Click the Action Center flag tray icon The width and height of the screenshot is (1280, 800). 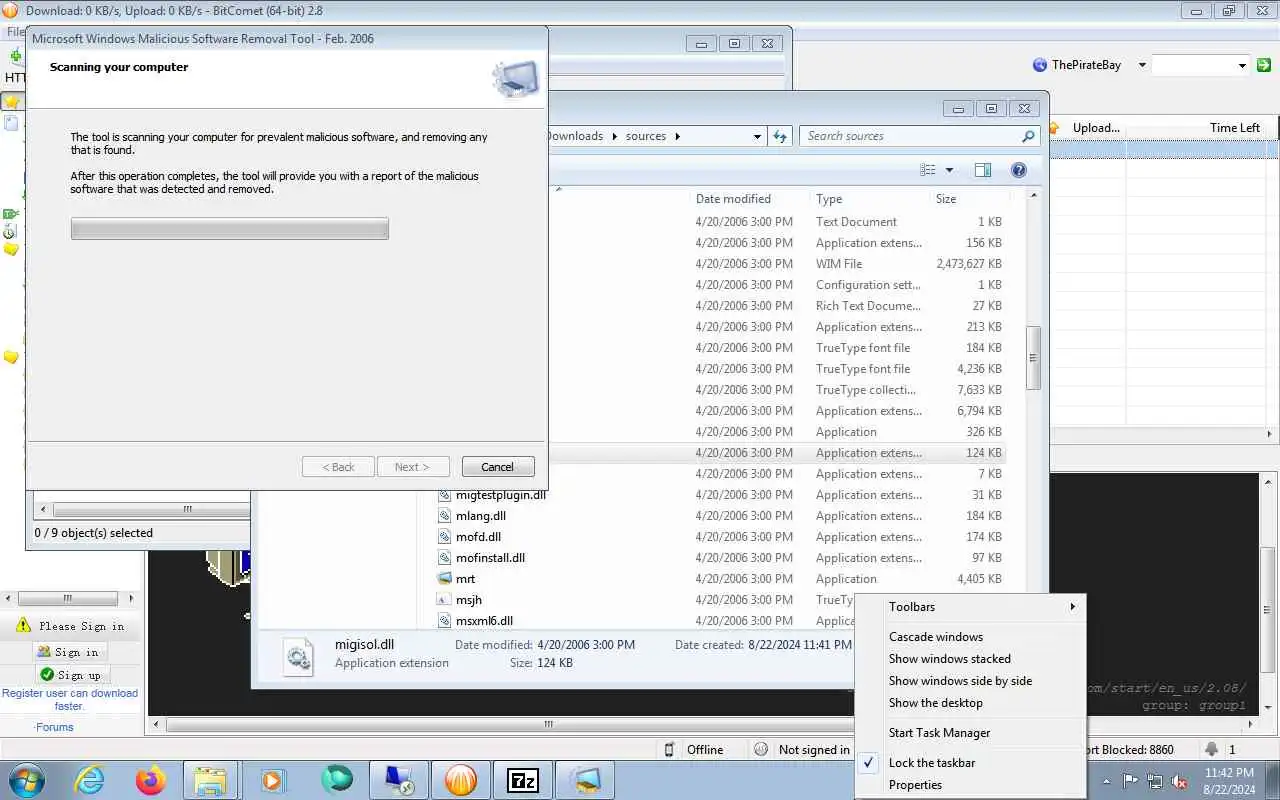pyautogui.click(x=1131, y=781)
